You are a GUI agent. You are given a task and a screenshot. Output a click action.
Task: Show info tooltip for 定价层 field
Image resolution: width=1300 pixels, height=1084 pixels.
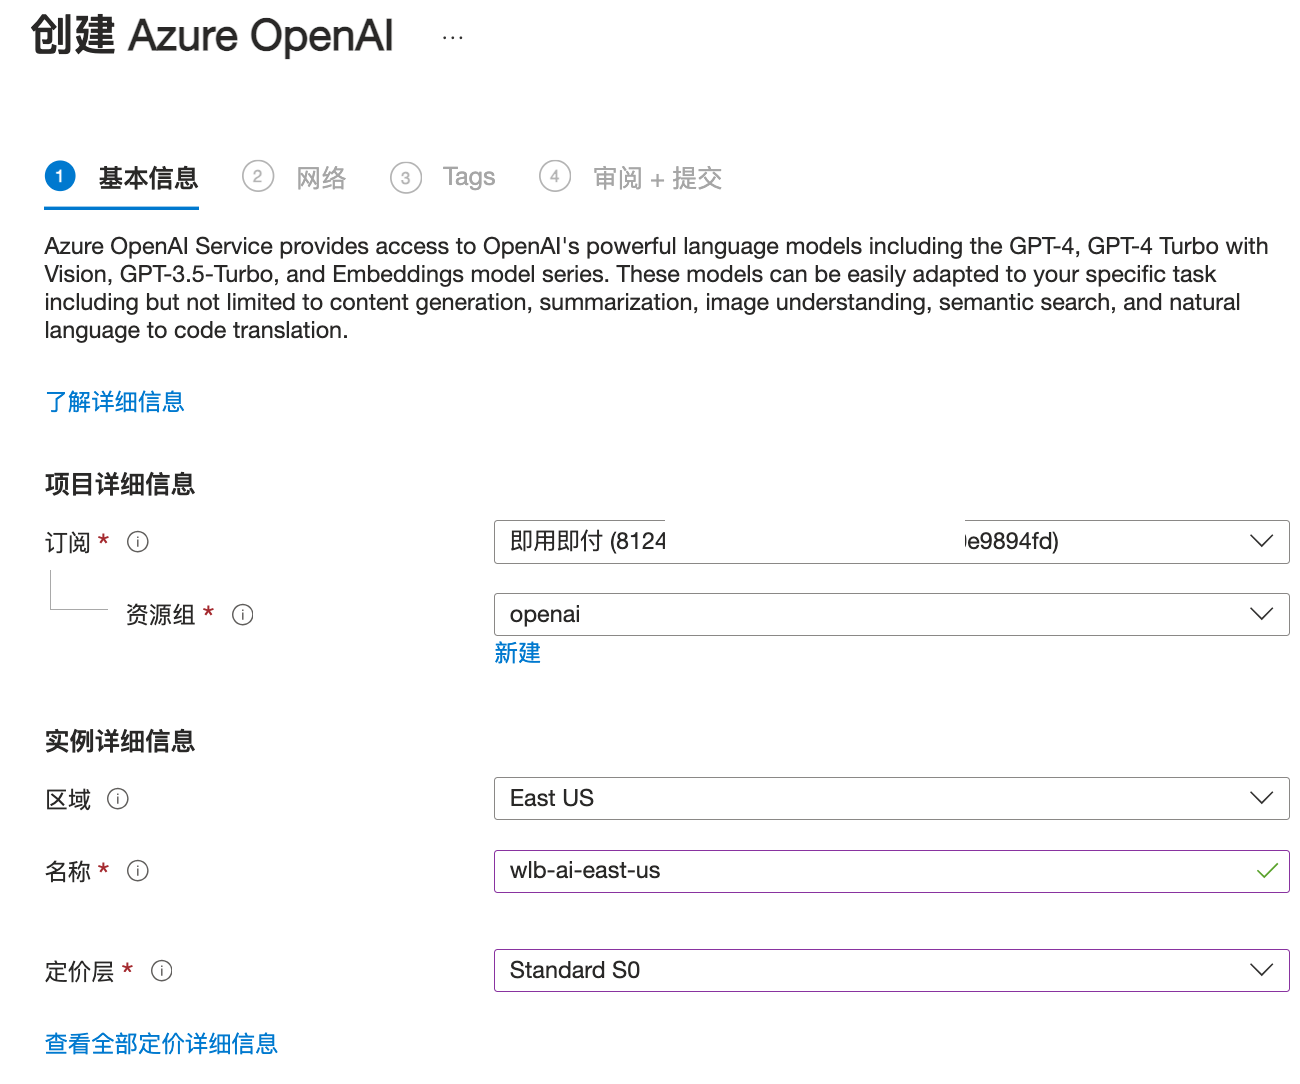click(162, 971)
